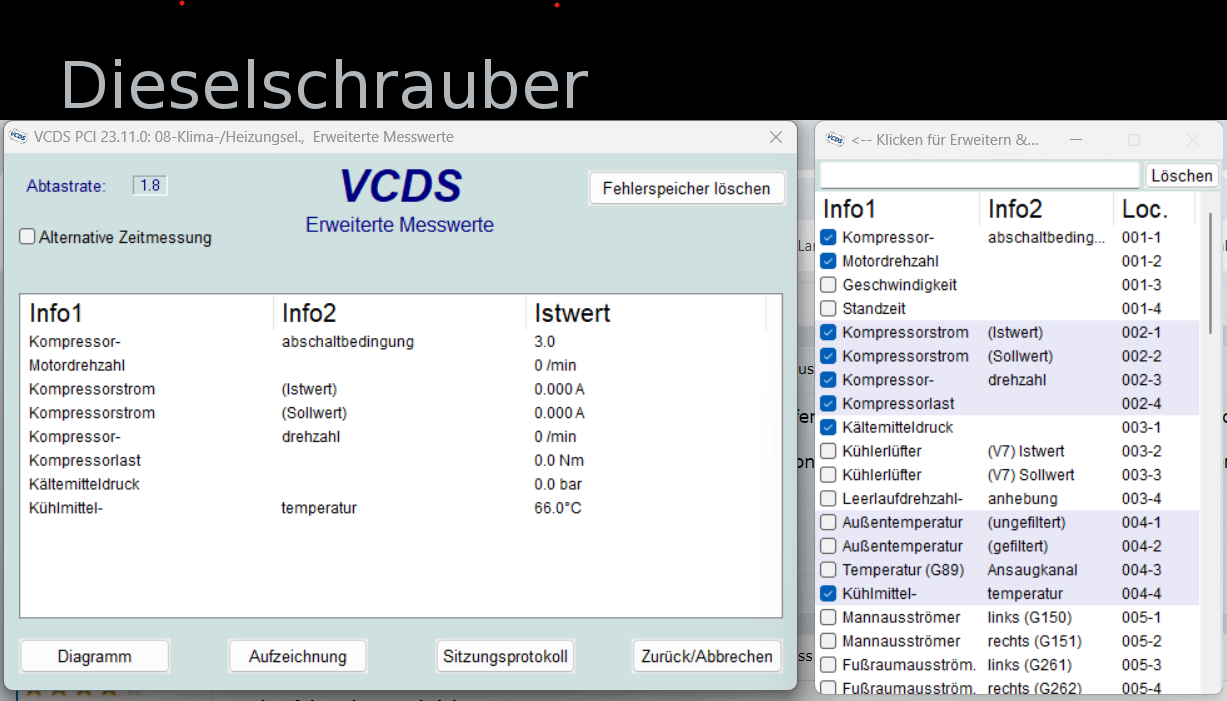Screen dimensions: 1227x701
Task: Check Außentemperatur (gefiltert) 004-2 checkbox
Action: click(x=828, y=546)
